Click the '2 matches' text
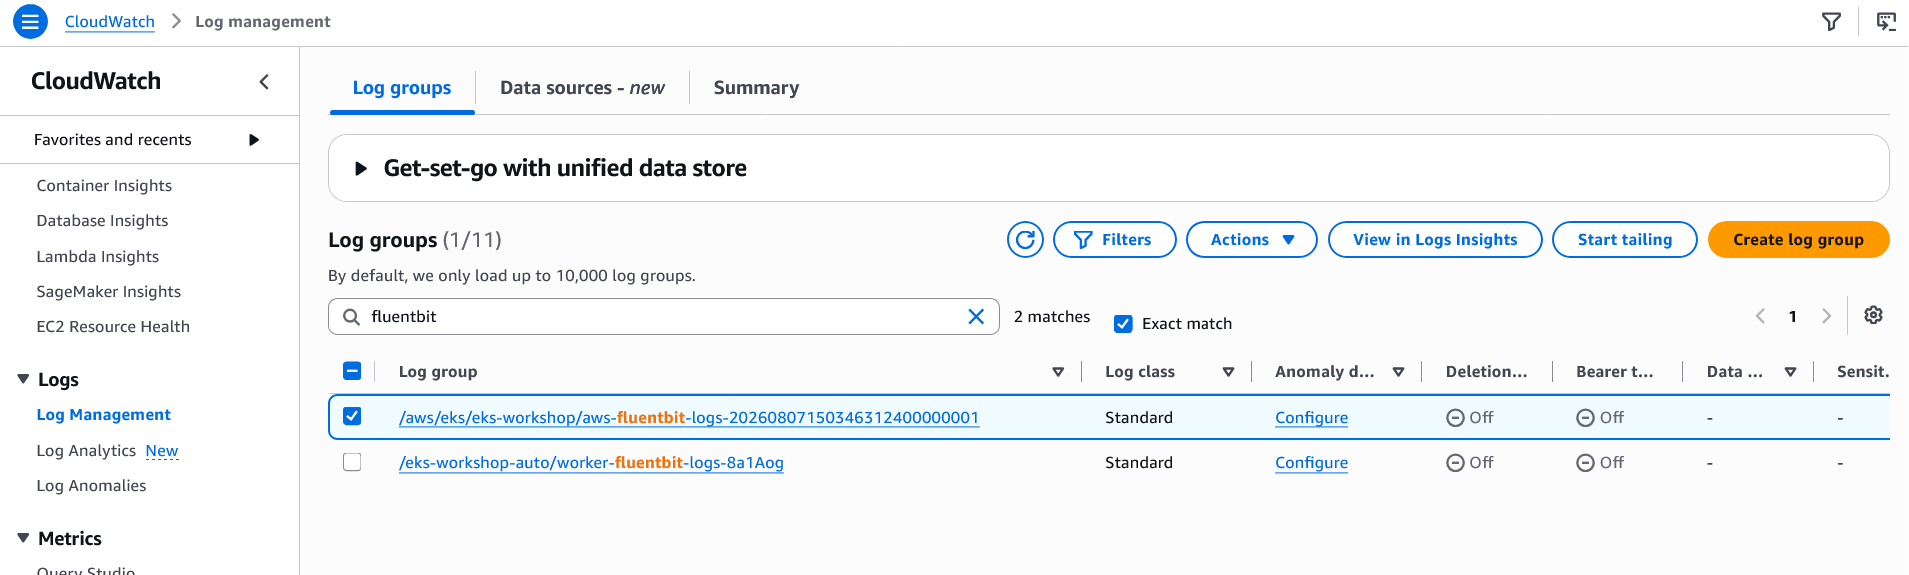The width and height of the screenshot is (1909, 575). (x=1052, y=317)
